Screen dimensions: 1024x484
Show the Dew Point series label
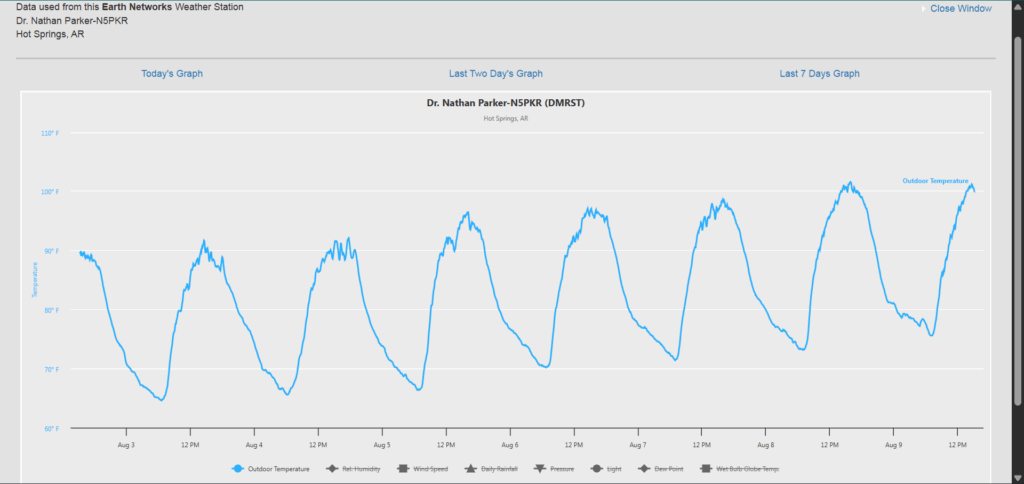[x=667, y=468]
